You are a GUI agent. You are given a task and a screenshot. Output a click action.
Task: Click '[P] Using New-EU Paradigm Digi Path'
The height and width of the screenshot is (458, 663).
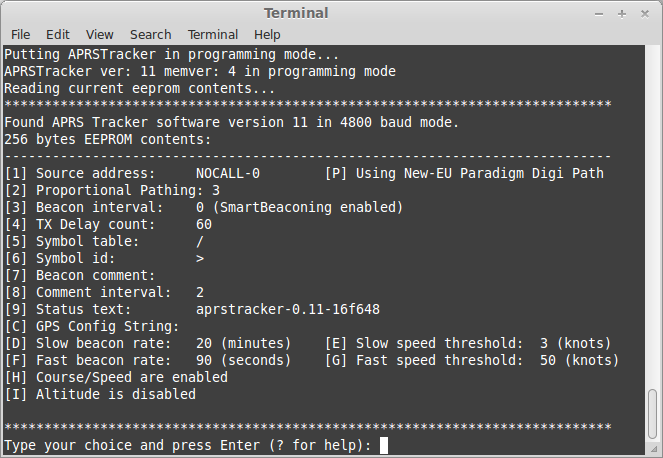click(x=464, y=173)
